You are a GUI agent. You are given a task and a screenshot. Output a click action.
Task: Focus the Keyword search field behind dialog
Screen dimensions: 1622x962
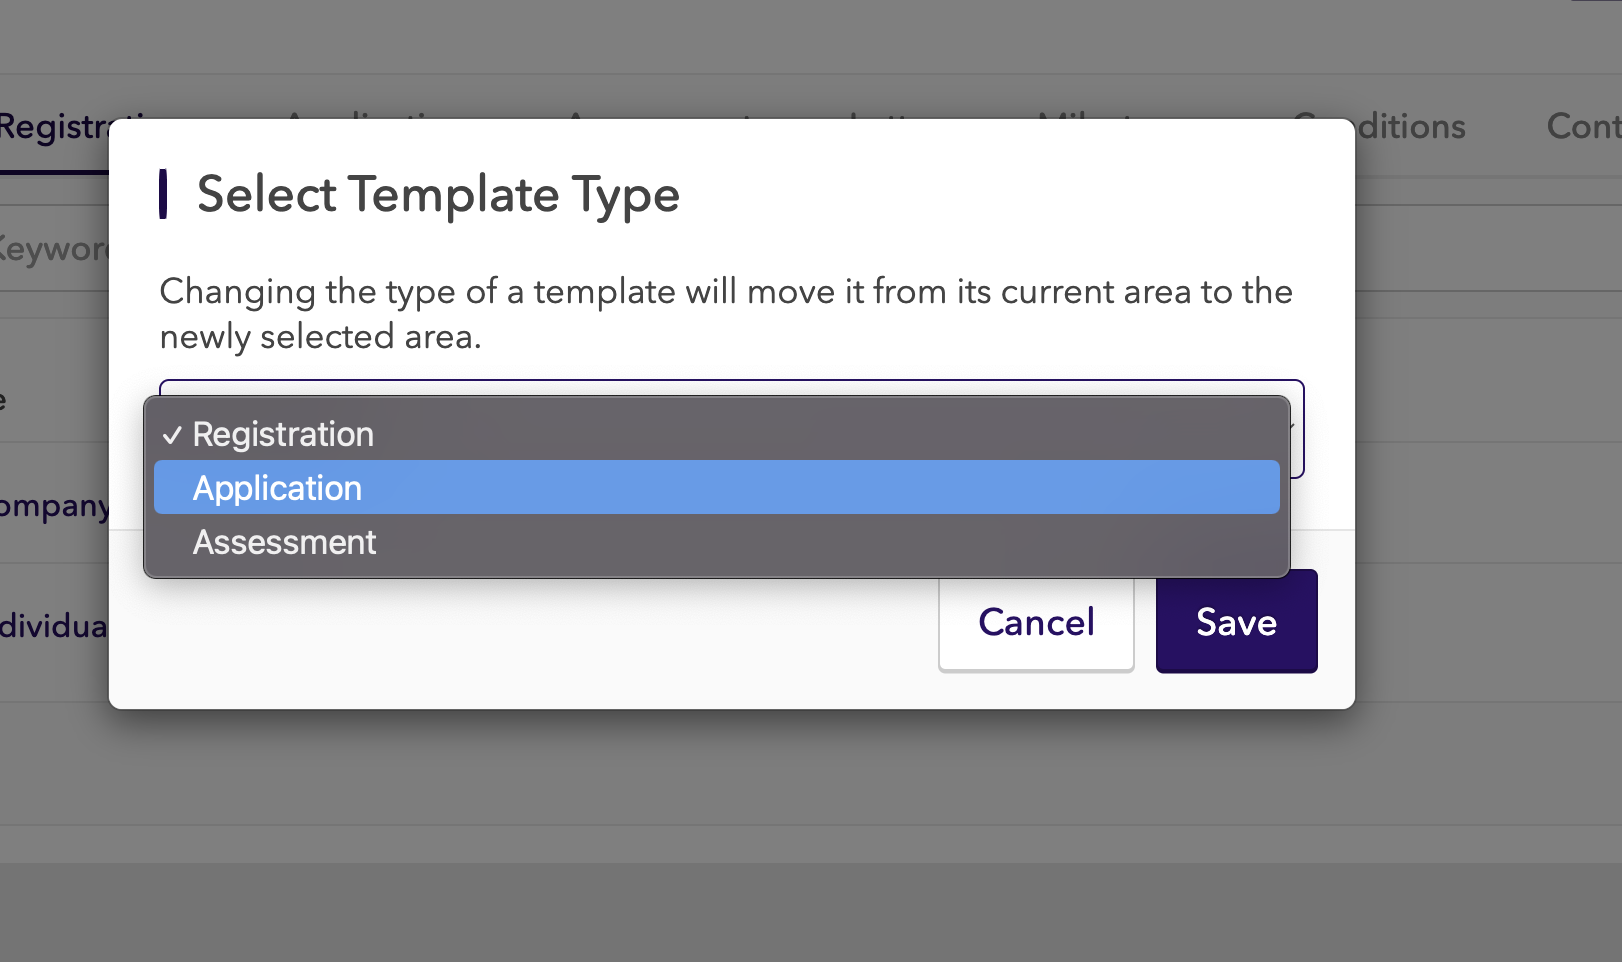(52, 249)
